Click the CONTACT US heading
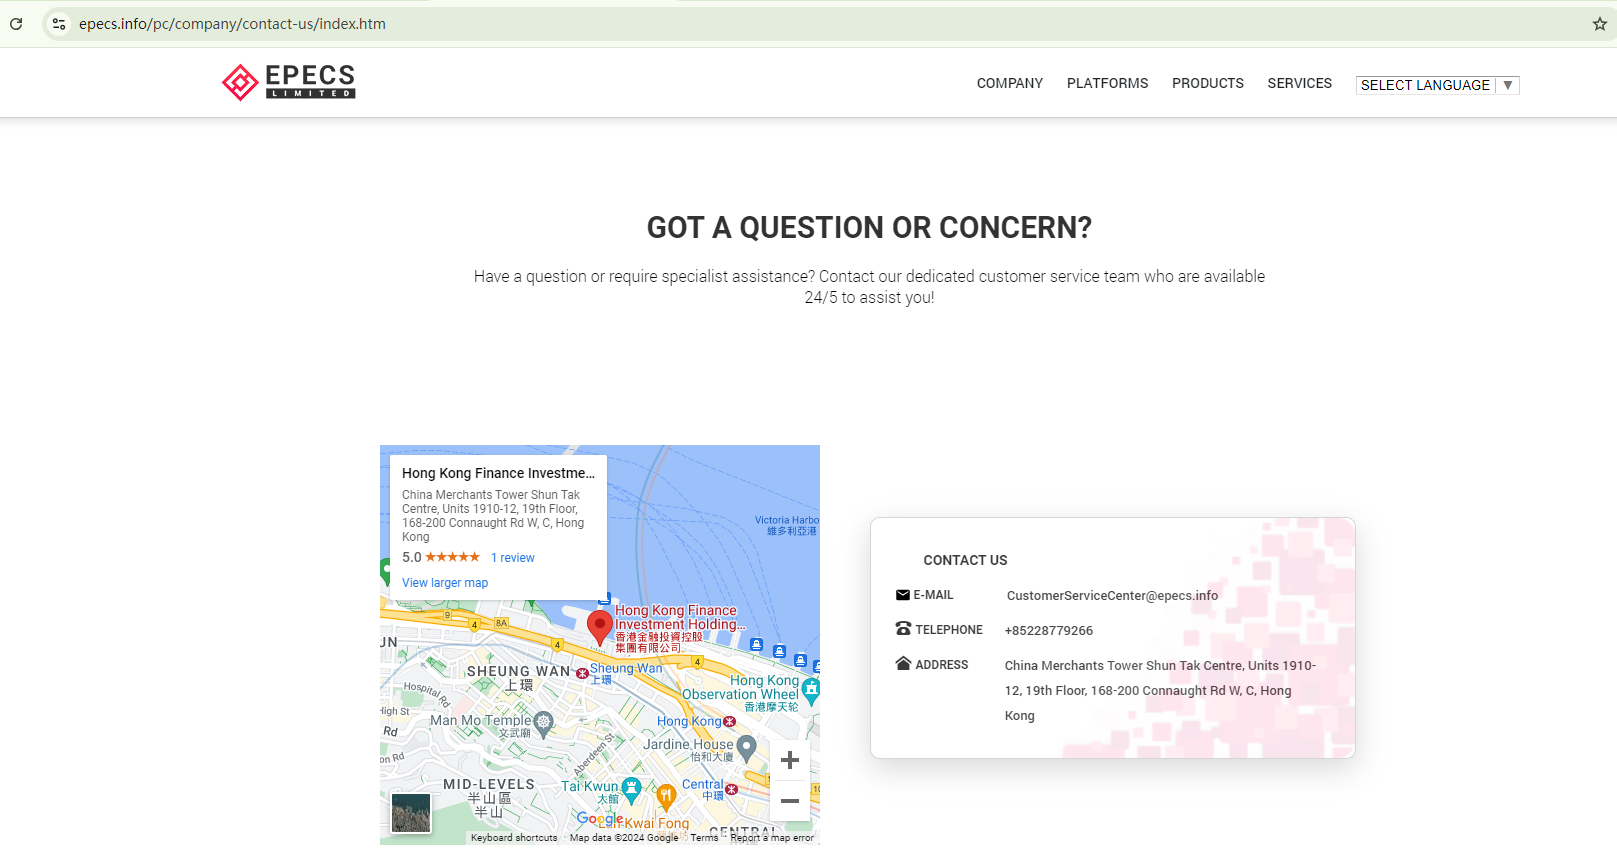1617x861 pixels. (965, 560)
